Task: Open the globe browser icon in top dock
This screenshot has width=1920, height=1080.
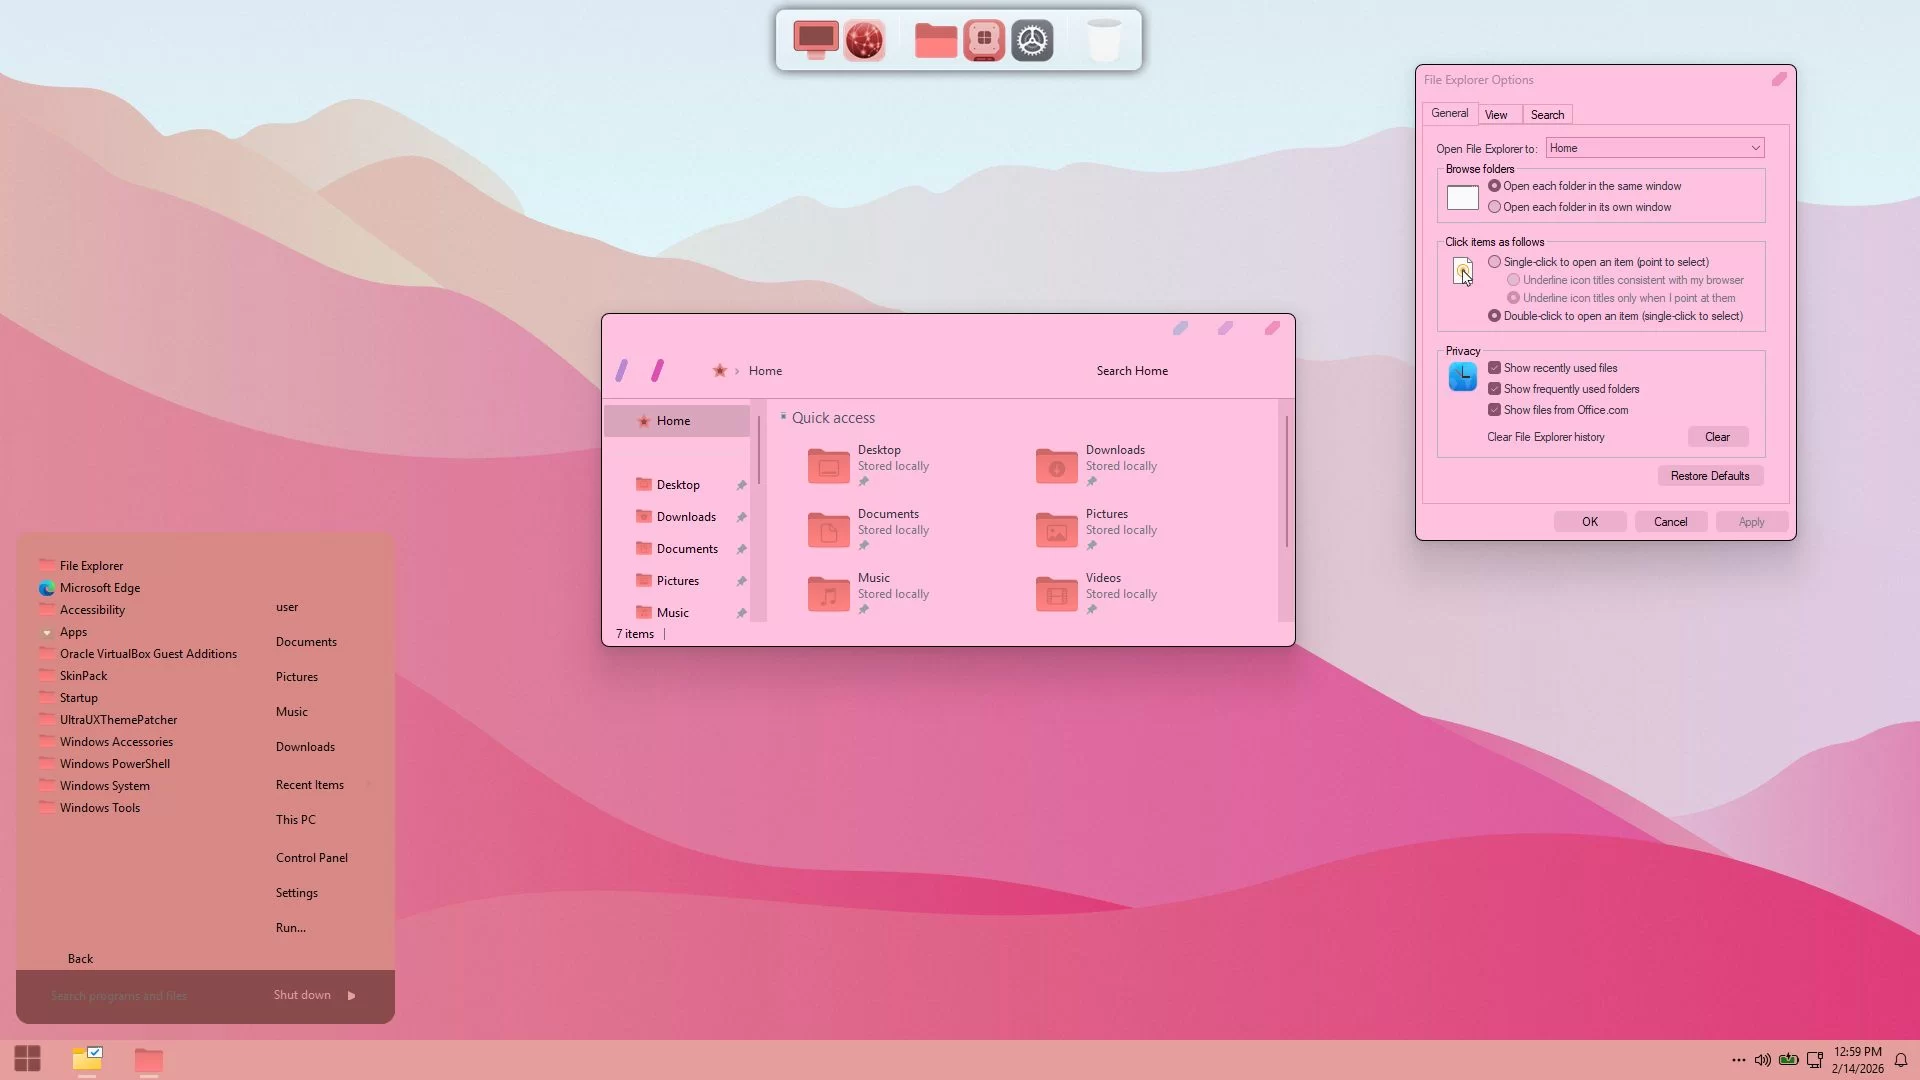Action: [864, 40]
